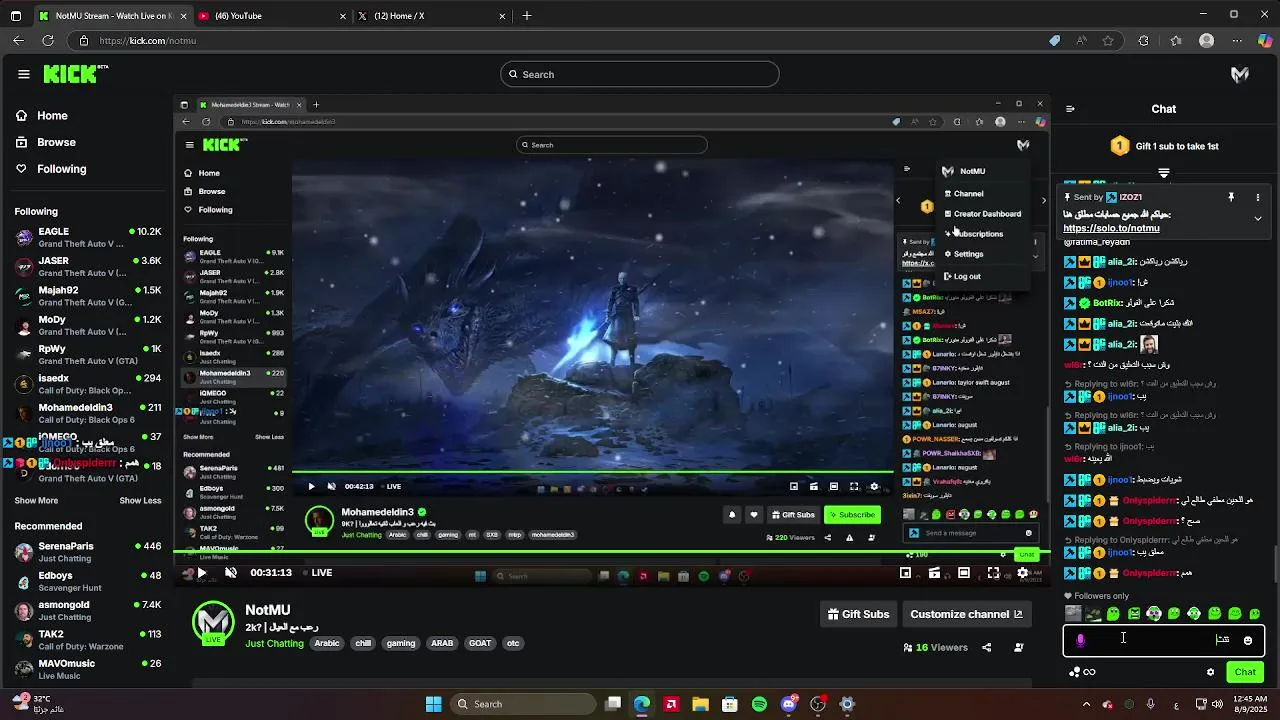Collapse Following list with Show Less
This screenshot has height=720, width=1280.
point(140,501)
